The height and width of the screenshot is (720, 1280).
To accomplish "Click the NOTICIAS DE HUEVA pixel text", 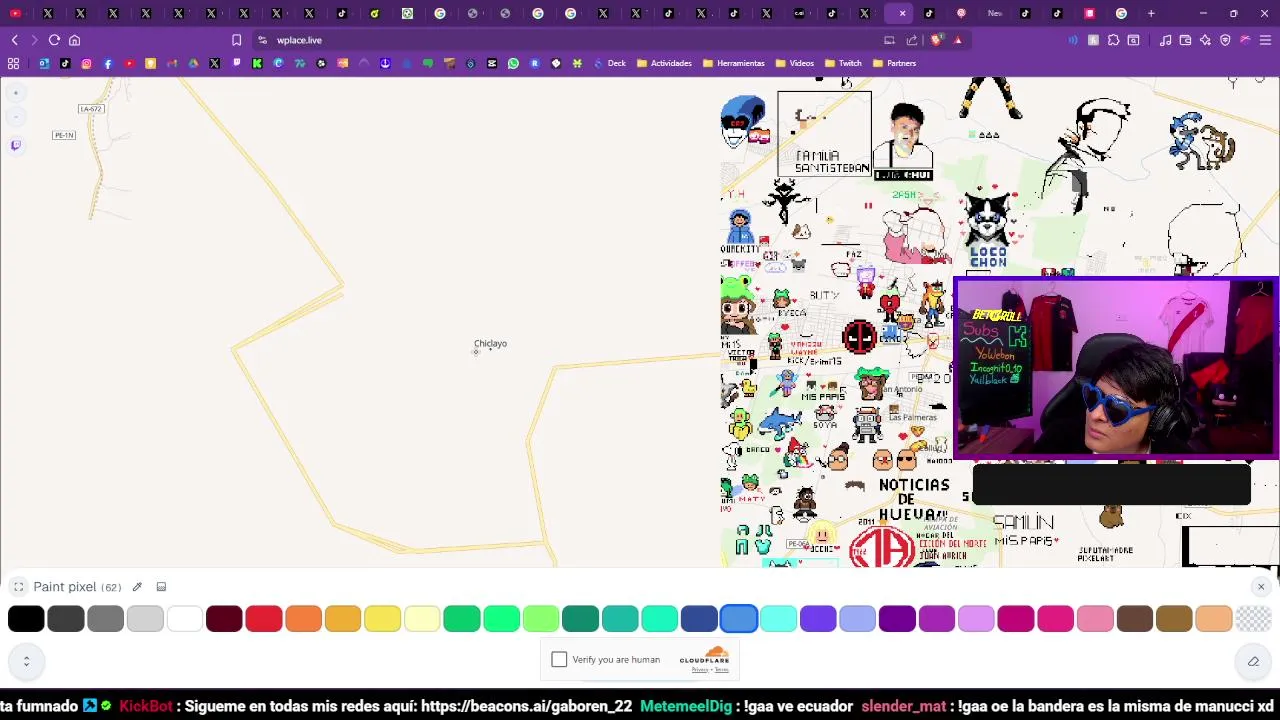I will tap(913, 499).
